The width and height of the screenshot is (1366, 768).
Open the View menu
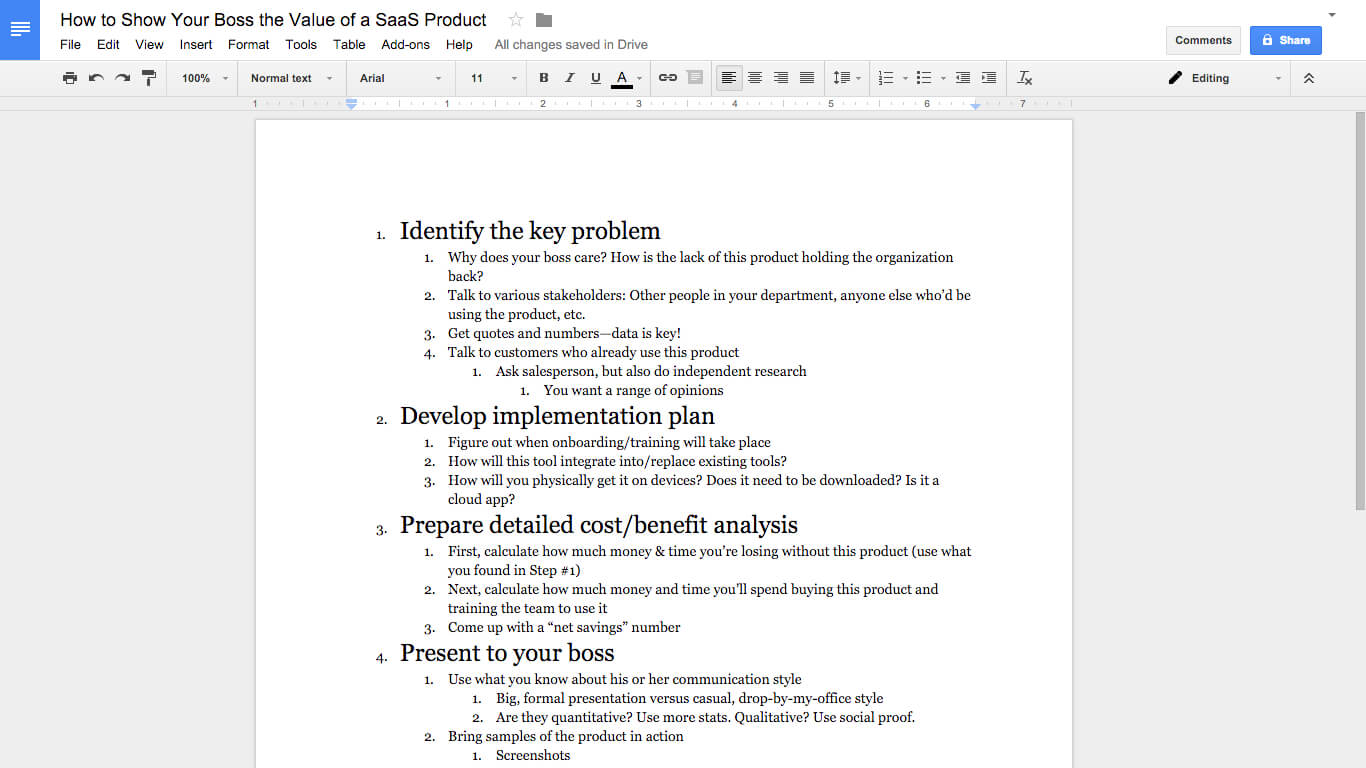(x=149, y=45)
